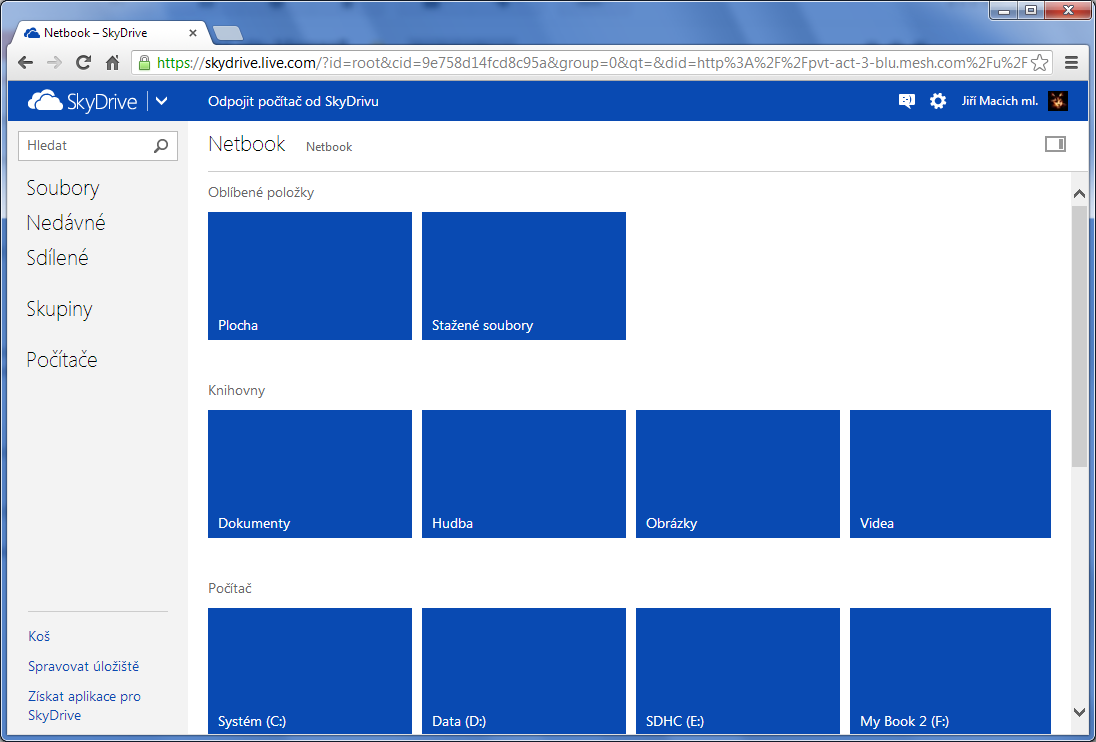Open the Hudba library tile

click(x=524, y=474)
